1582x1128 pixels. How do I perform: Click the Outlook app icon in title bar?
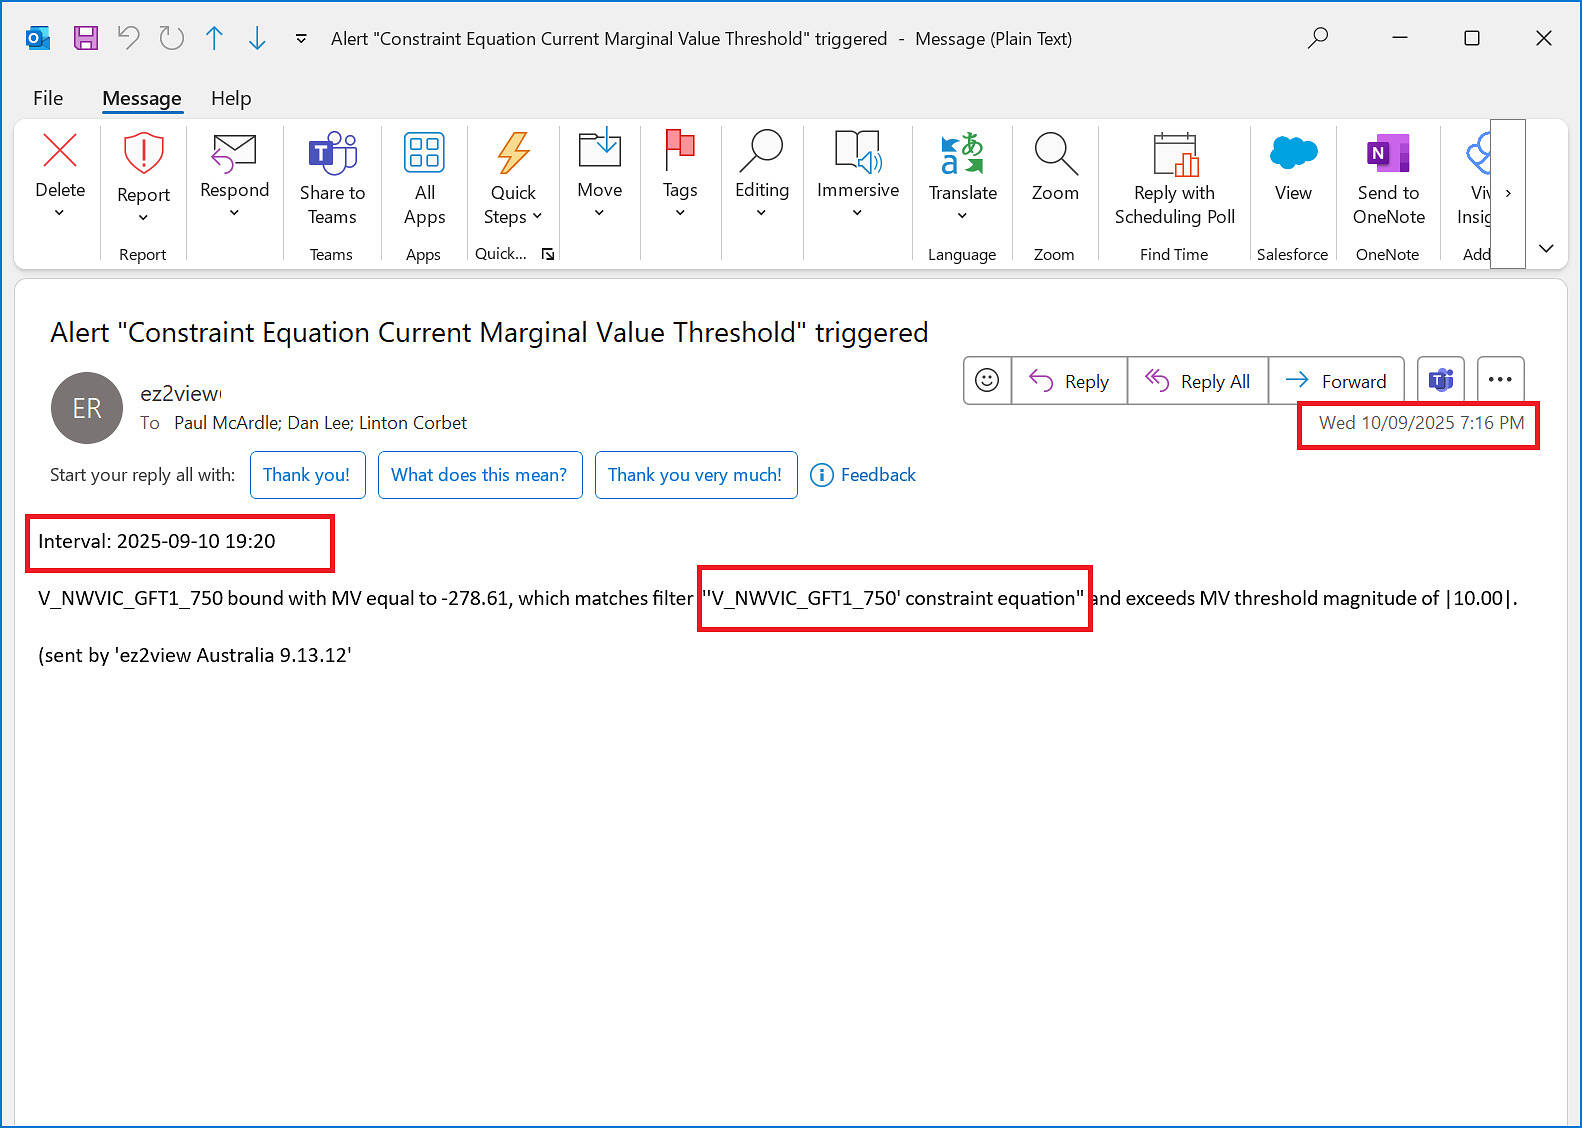(x=38, y=38)
